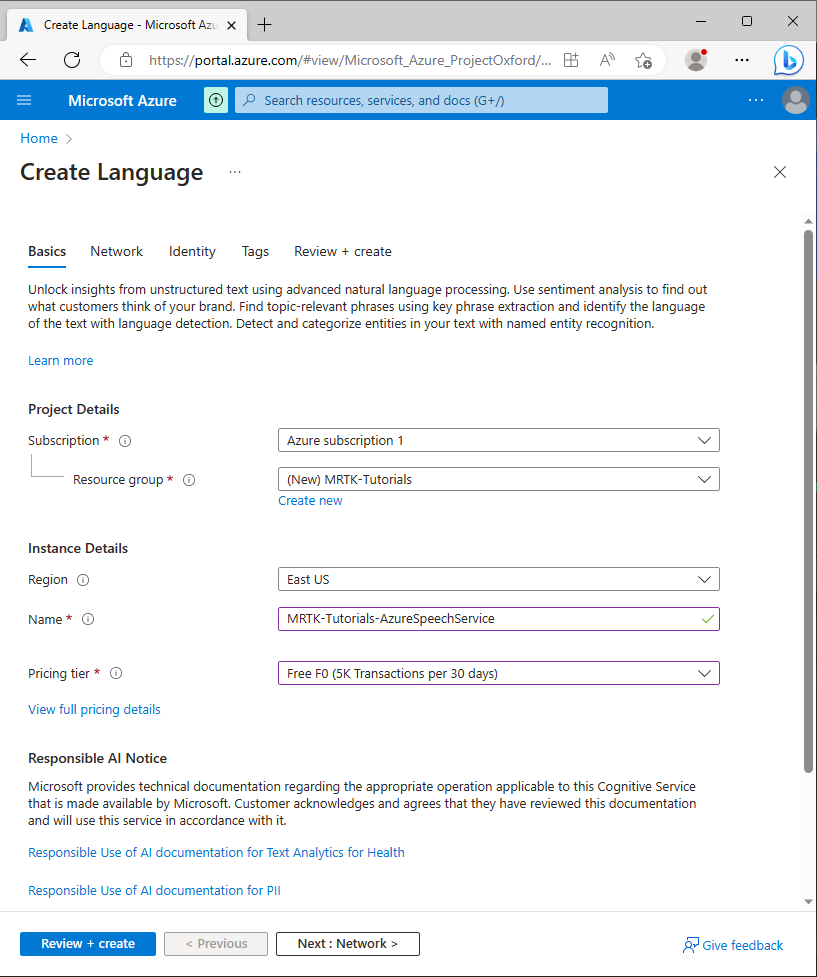Click the ellipsis after the Create Language title
The height and width of the screenshot is (977, 817).
coord(235,172)
